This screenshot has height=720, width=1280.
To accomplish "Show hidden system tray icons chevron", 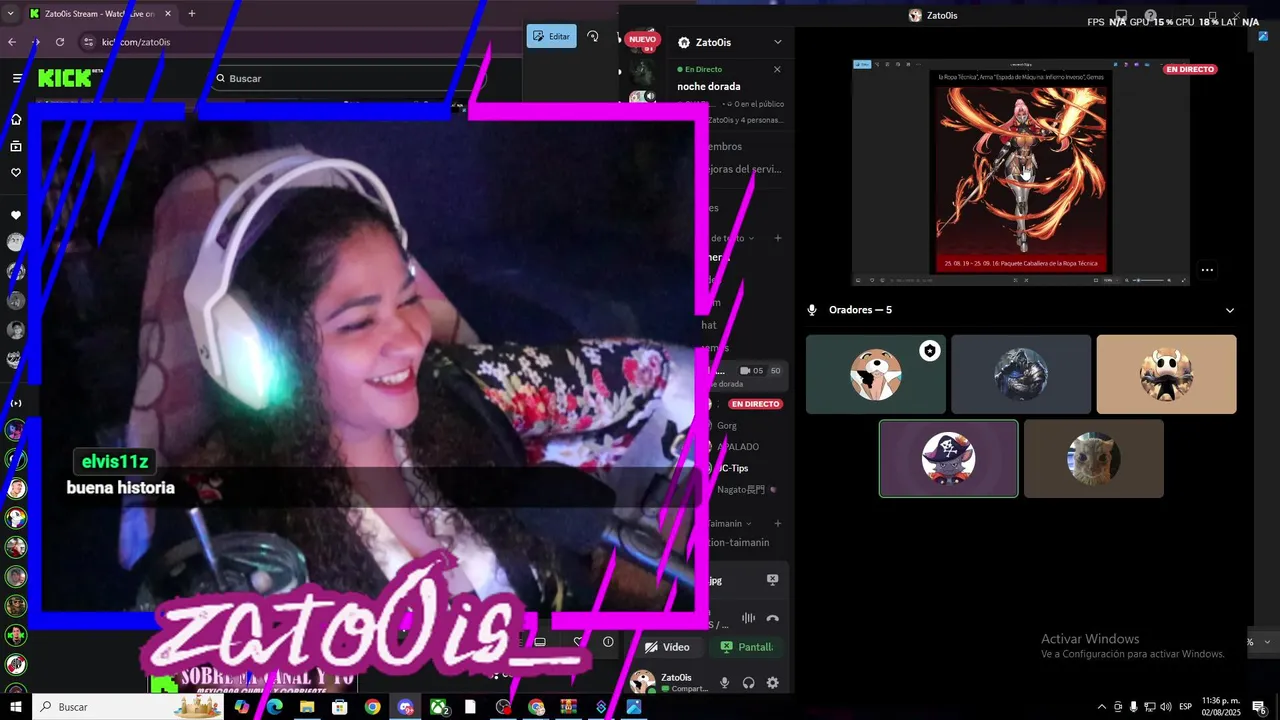I will coord(1102,707).
